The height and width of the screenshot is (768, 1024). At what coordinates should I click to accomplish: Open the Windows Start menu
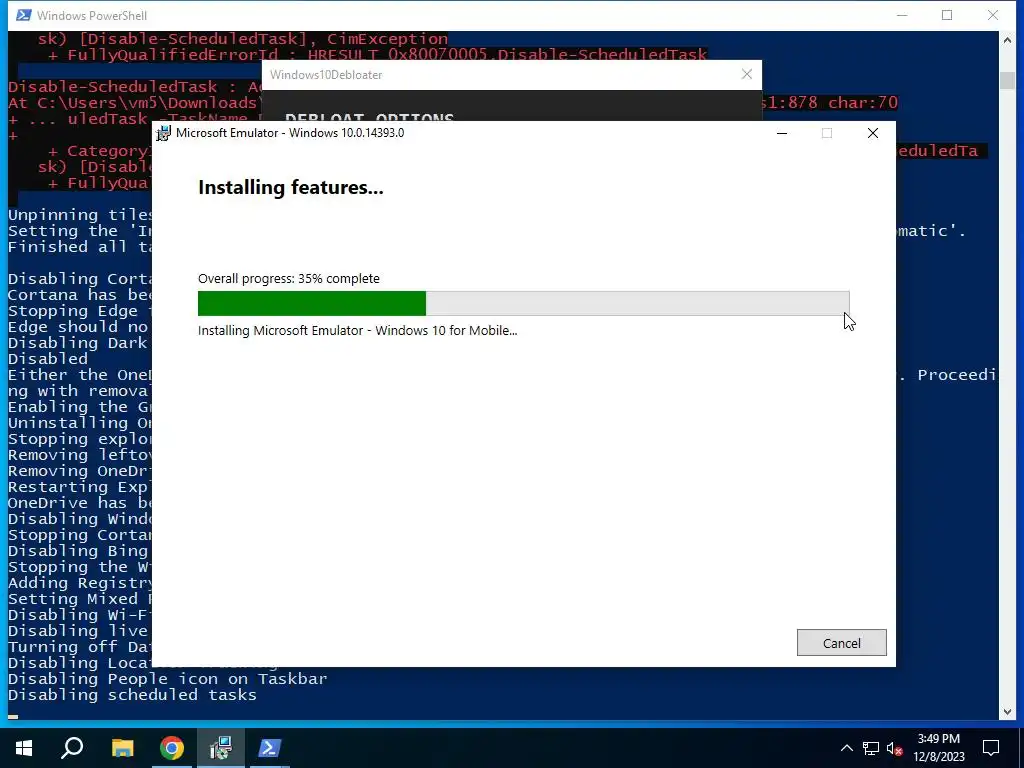pos(24,748)
